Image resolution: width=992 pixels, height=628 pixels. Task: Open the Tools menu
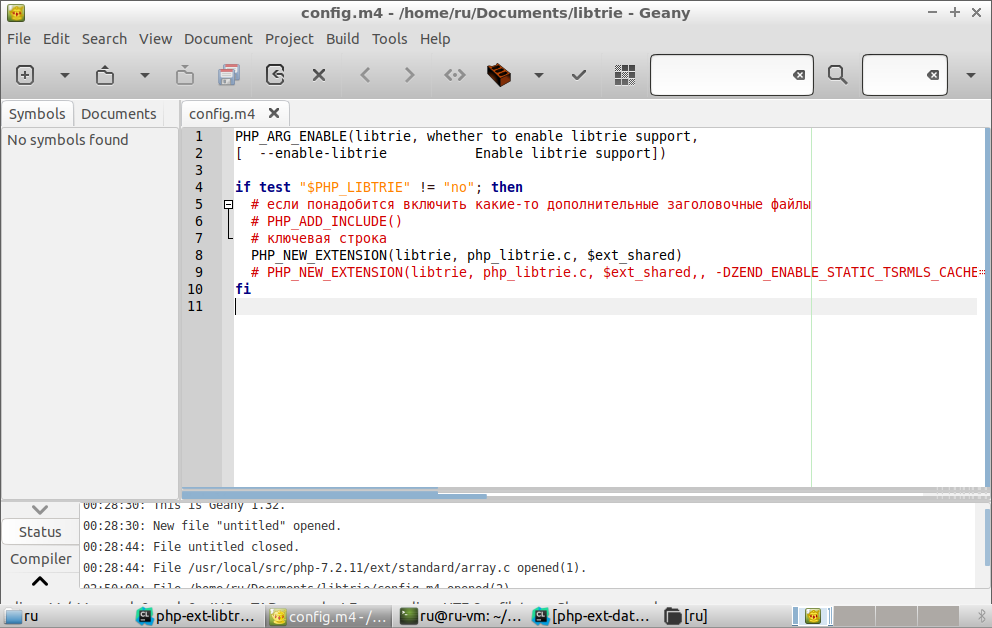pos(390,39)
